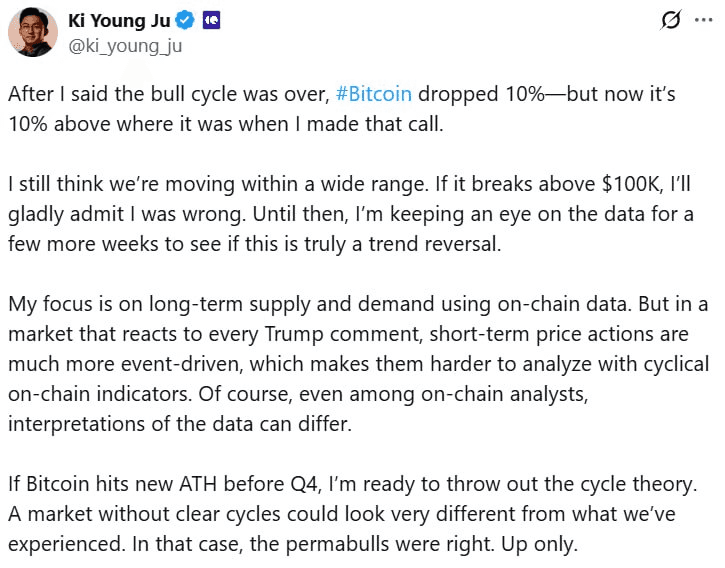Open Ki Young Ju's profile picture
725x568 pixels.
pyautogui.click(x=33, y=32)
